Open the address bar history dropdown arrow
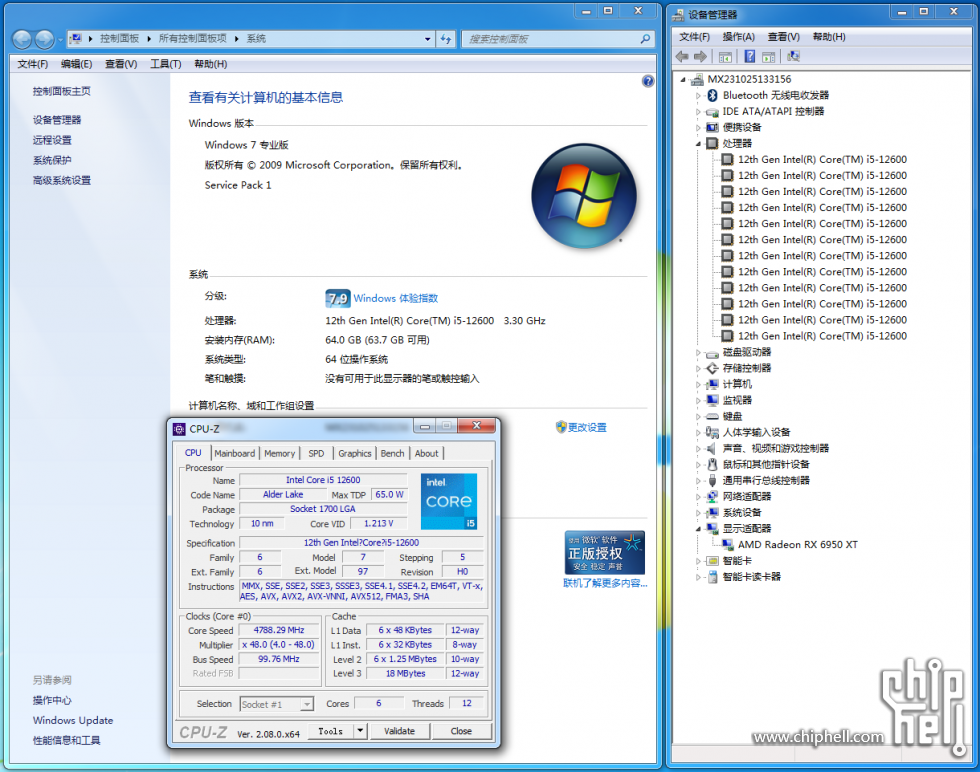This screenshot has height=772, width=980. click(x=428, y=39)
